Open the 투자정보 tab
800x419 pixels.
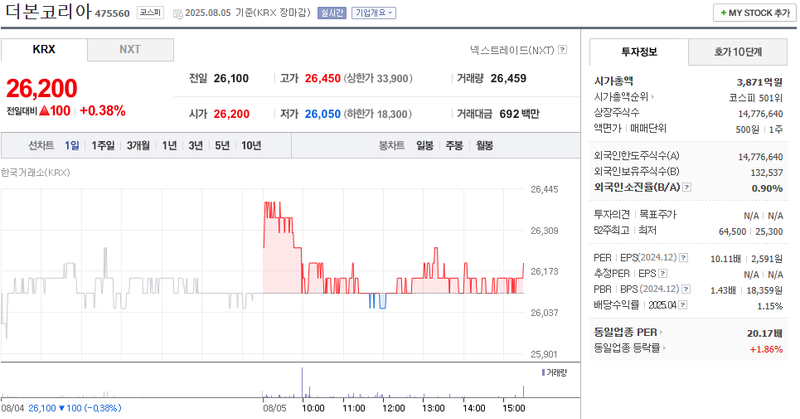point(639,52)
